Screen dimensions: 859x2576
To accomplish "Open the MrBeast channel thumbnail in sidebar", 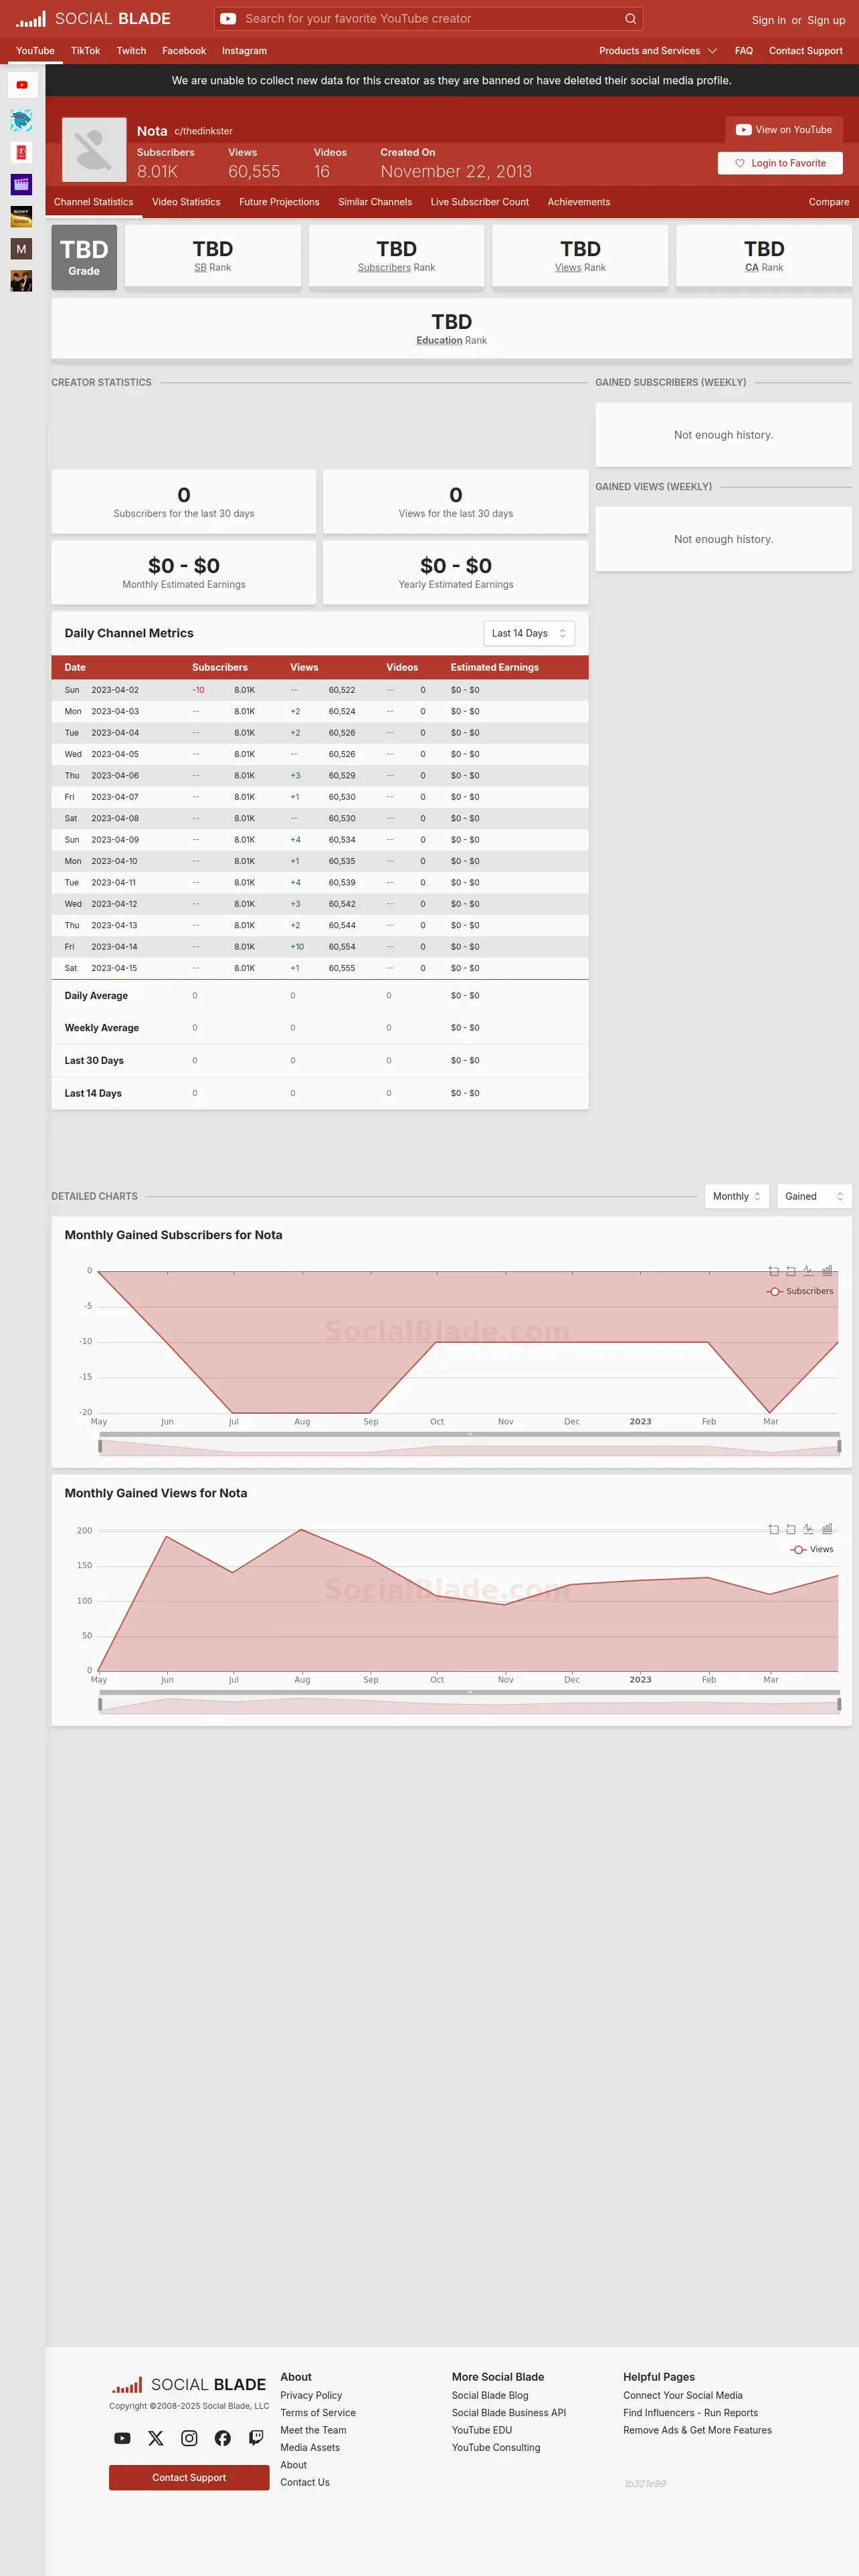I will pyautogui.click(x=21, y=121).
